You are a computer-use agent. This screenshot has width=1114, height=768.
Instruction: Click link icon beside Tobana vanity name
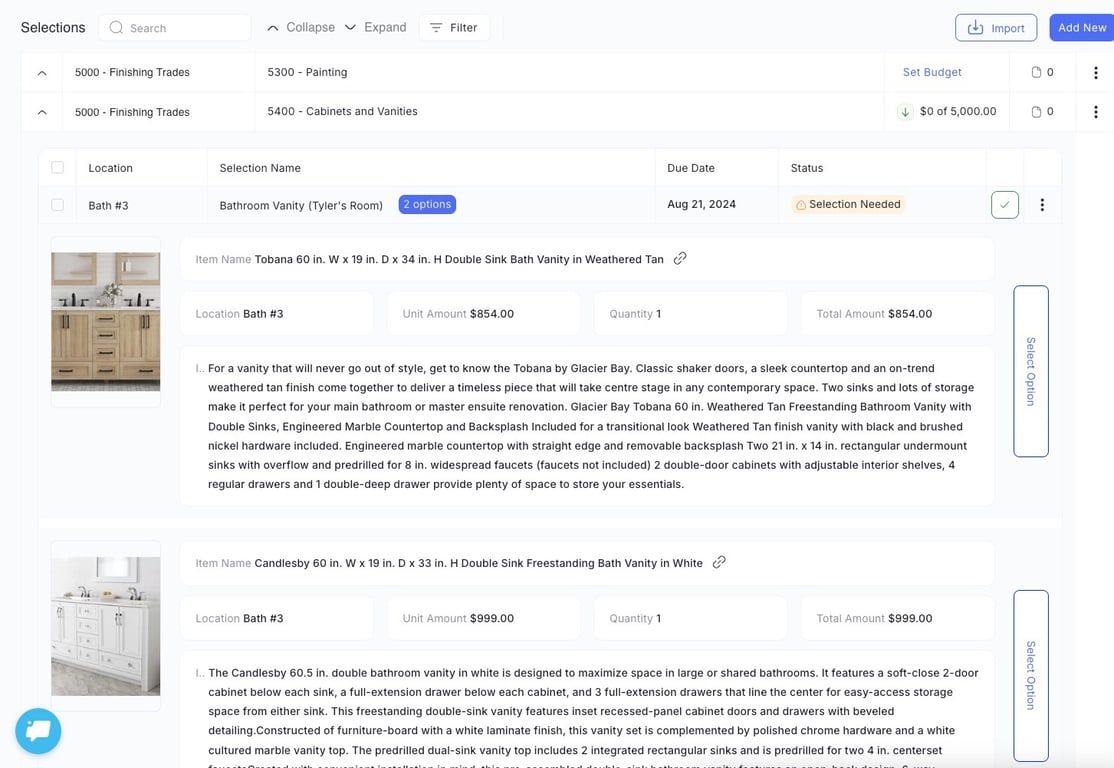tap(680, 259)
